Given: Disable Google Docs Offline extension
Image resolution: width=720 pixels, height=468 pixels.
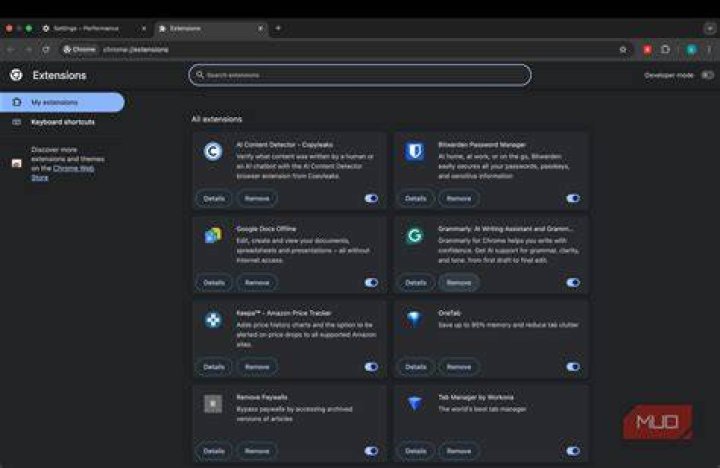Looking at the screenshot, I should (x=371, y=282).
